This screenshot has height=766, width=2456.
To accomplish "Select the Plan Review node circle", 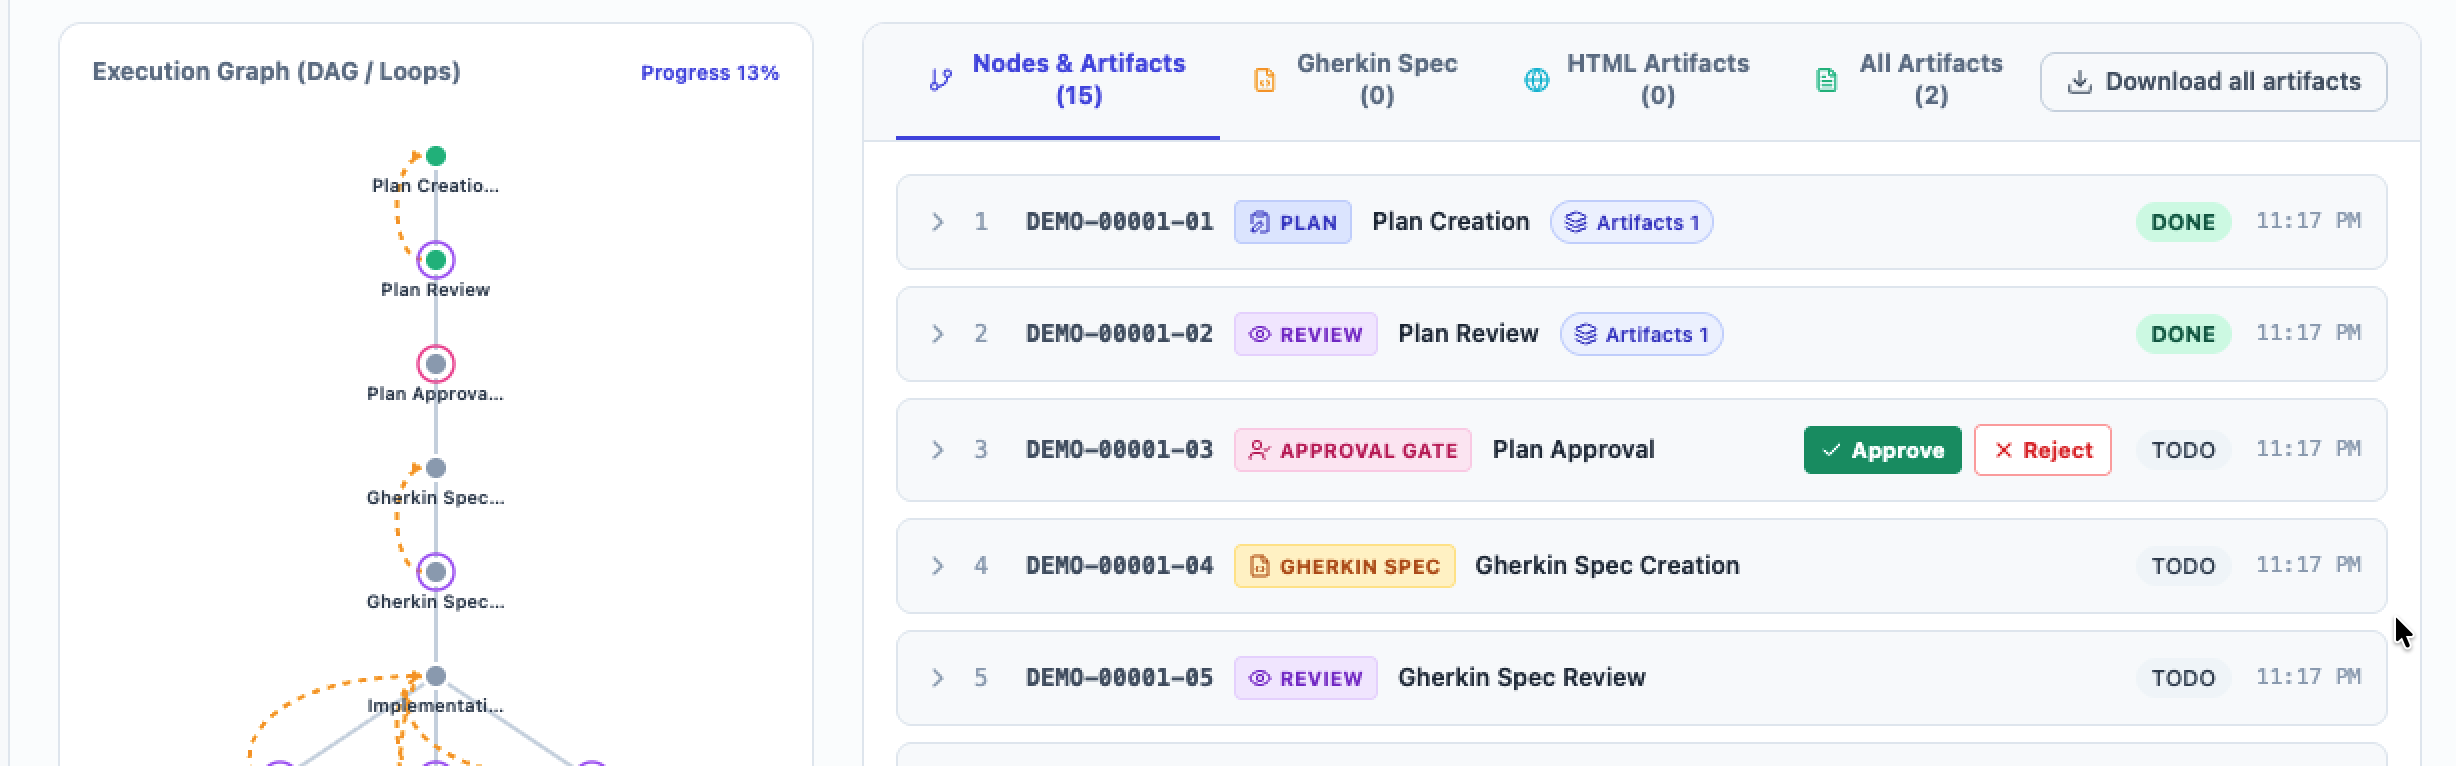I will 435,260.
